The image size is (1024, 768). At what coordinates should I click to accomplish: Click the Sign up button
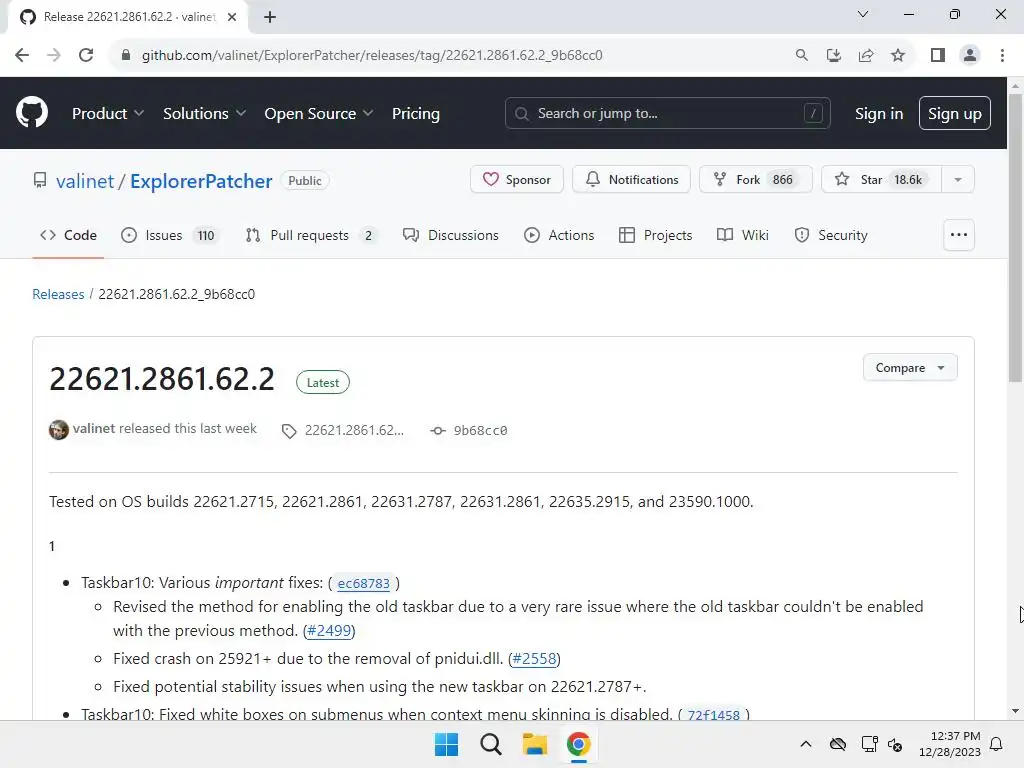pos(954,113)
